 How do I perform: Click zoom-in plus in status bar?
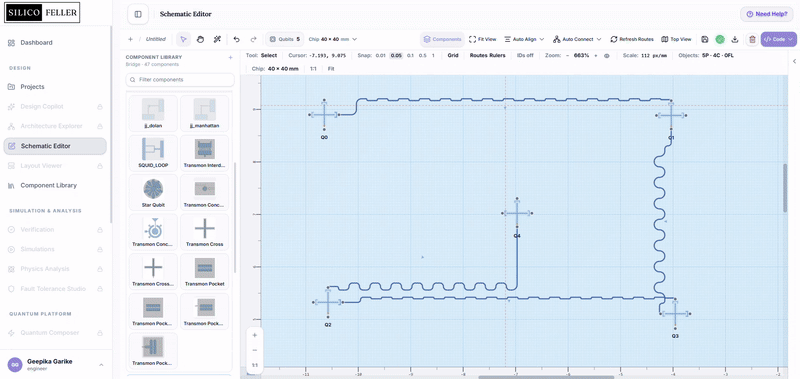595,56
